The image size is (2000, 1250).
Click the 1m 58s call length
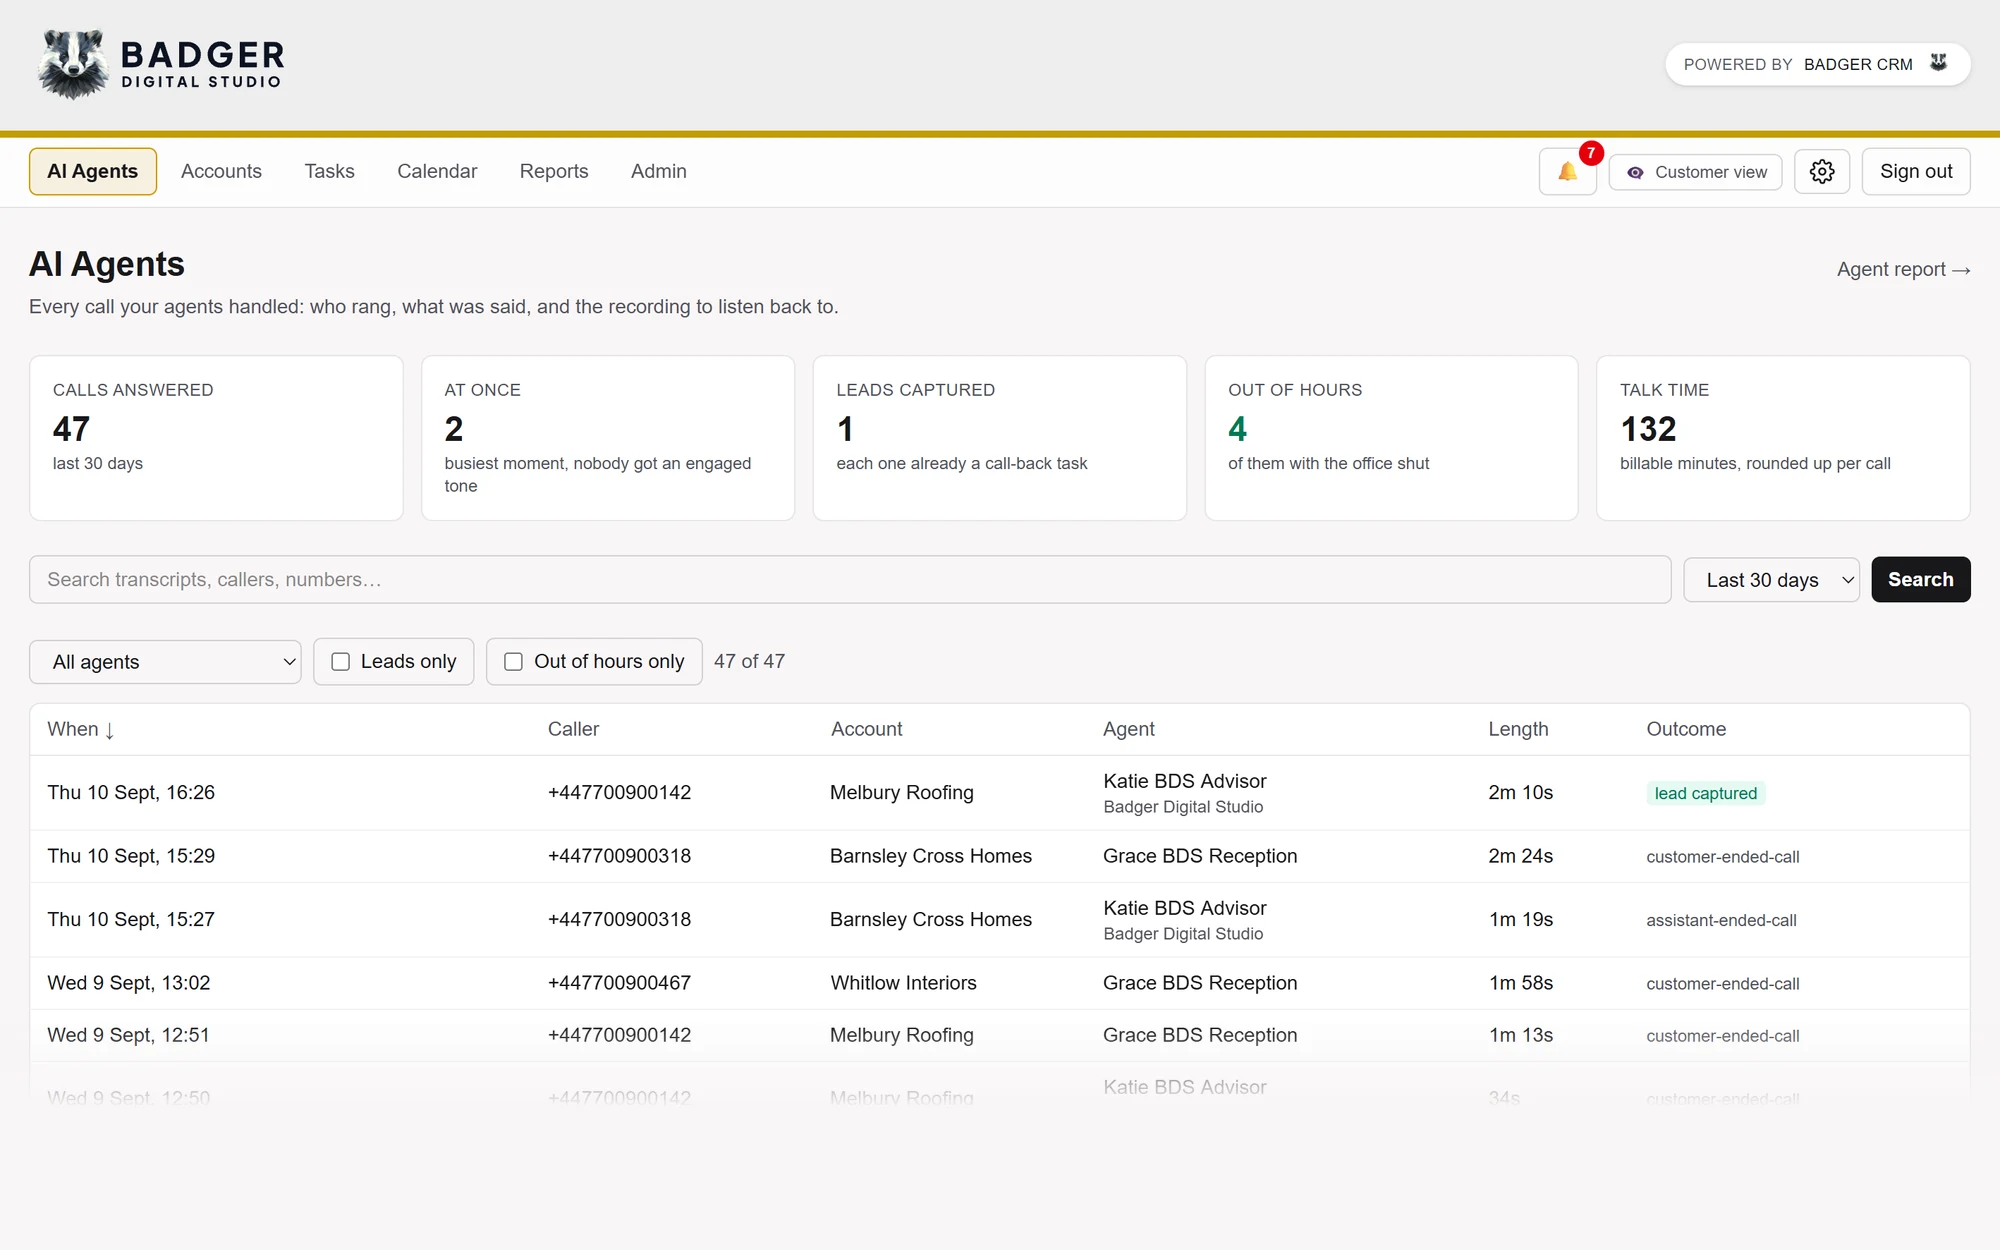1520,983
